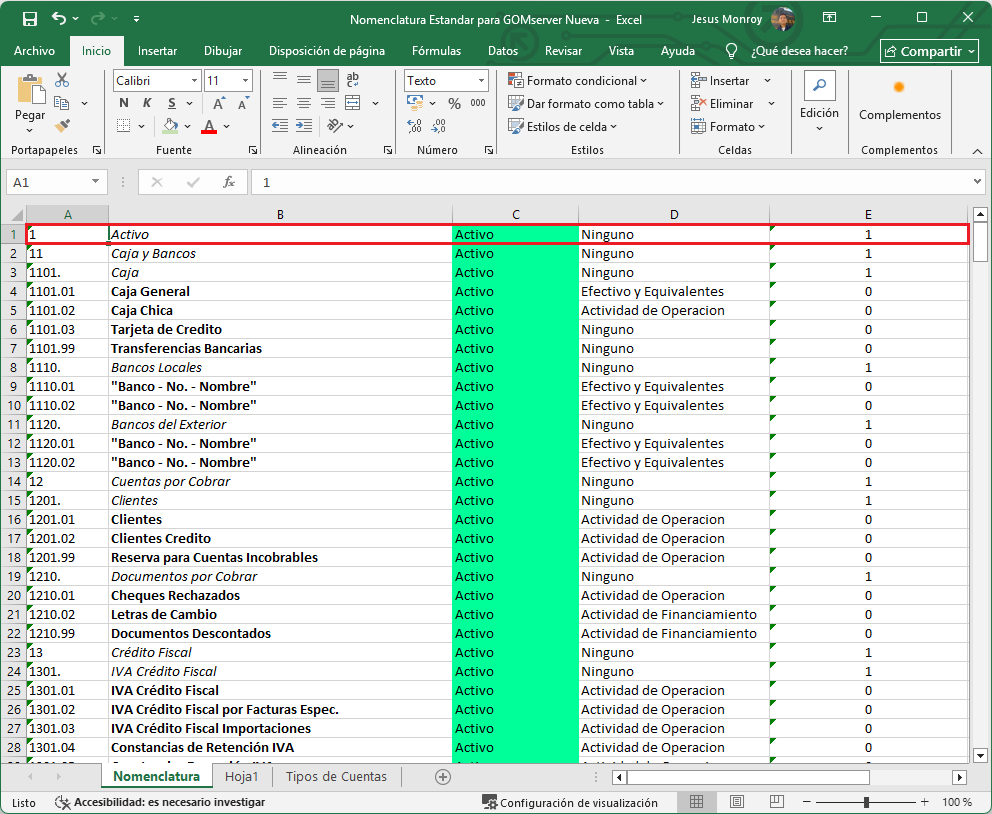Toggle bold formatting with the N button

[123, 102]
